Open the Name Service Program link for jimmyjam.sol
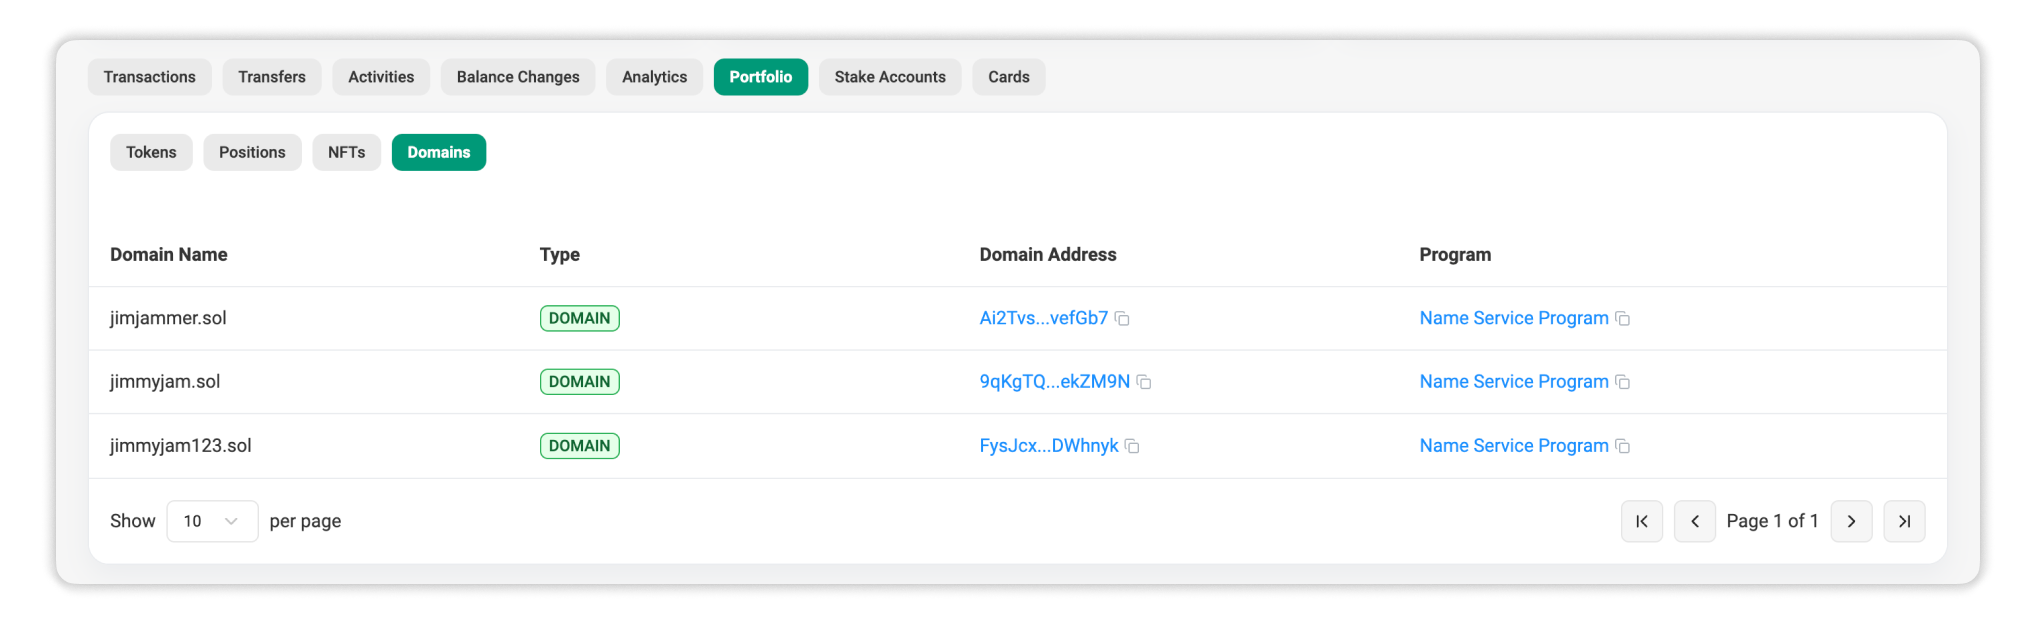This screenshot has width=2036, height=624. tap(1514, 382)
